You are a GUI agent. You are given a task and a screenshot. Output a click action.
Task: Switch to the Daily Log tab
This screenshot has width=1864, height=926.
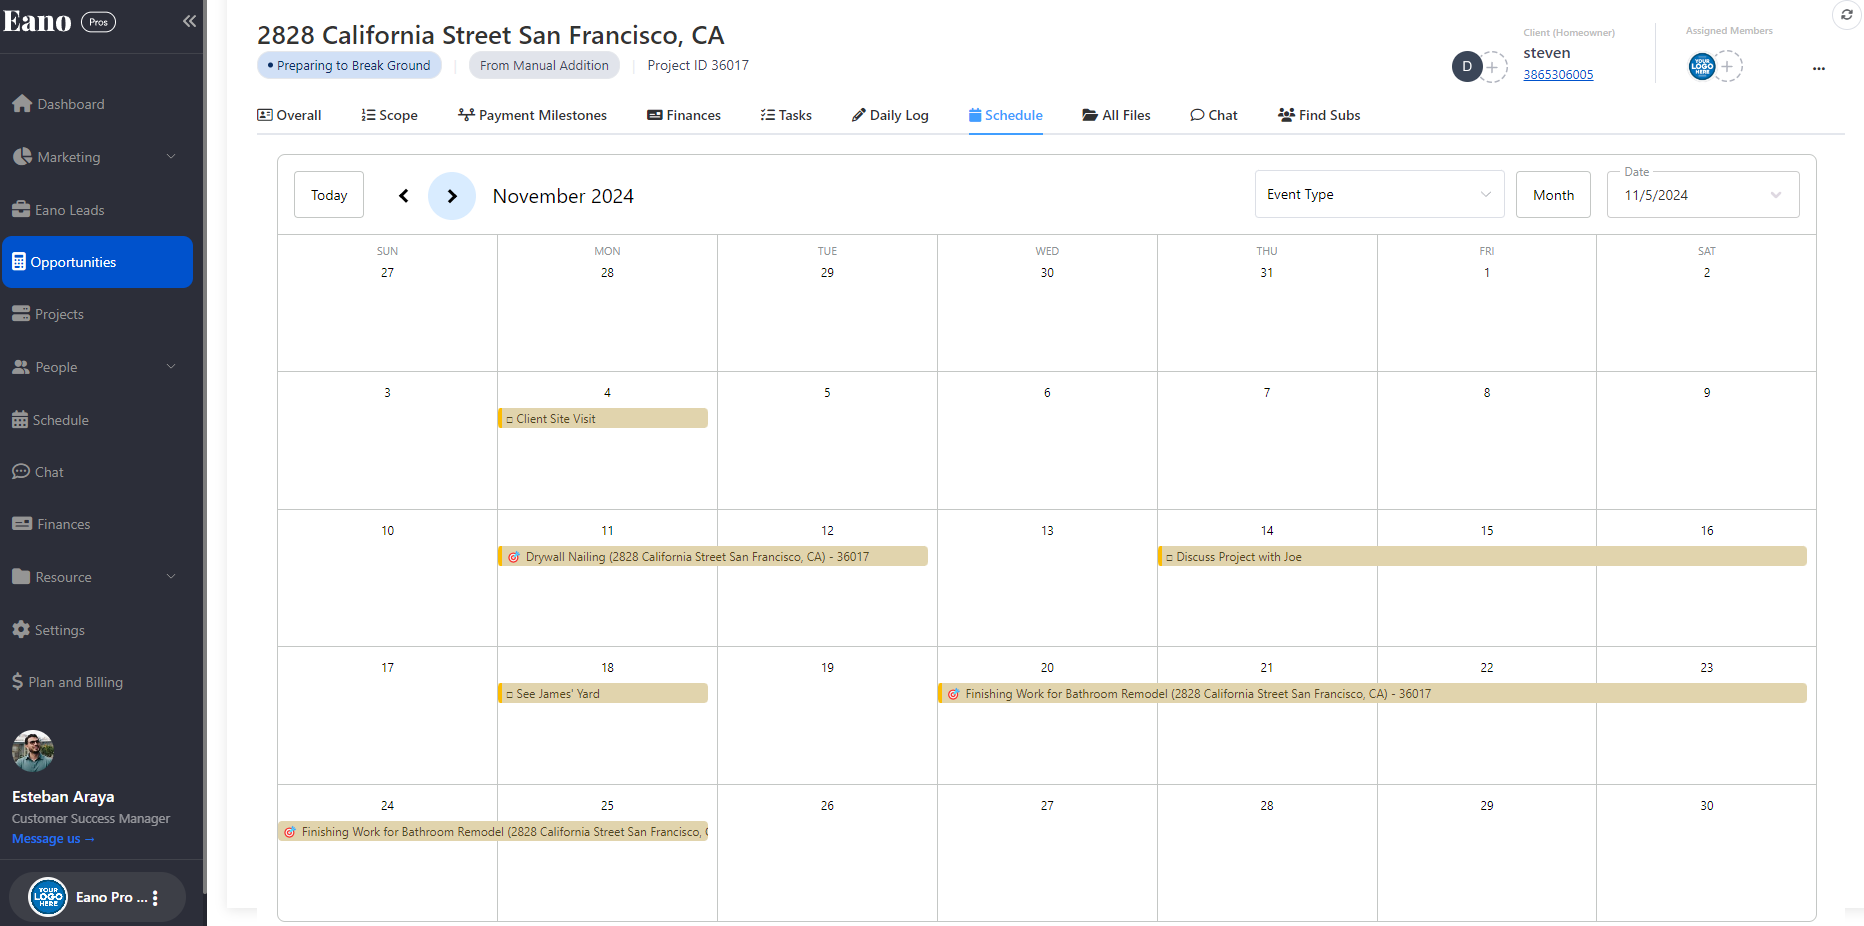click(x=890, y=115)
